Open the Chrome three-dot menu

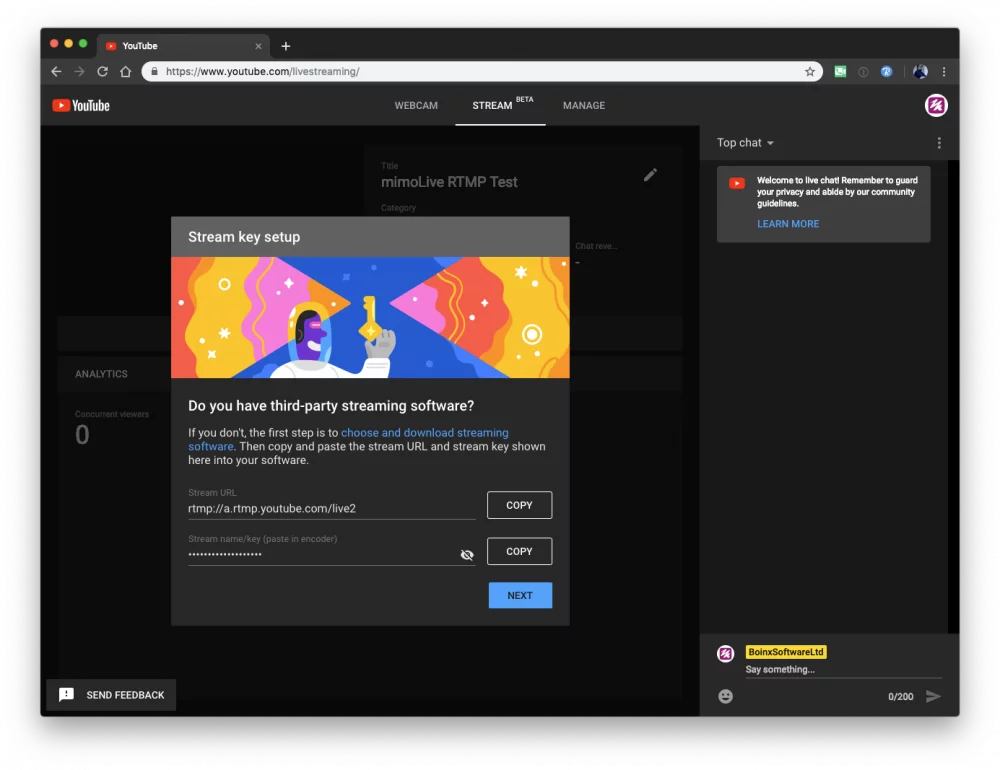(944, 71)
